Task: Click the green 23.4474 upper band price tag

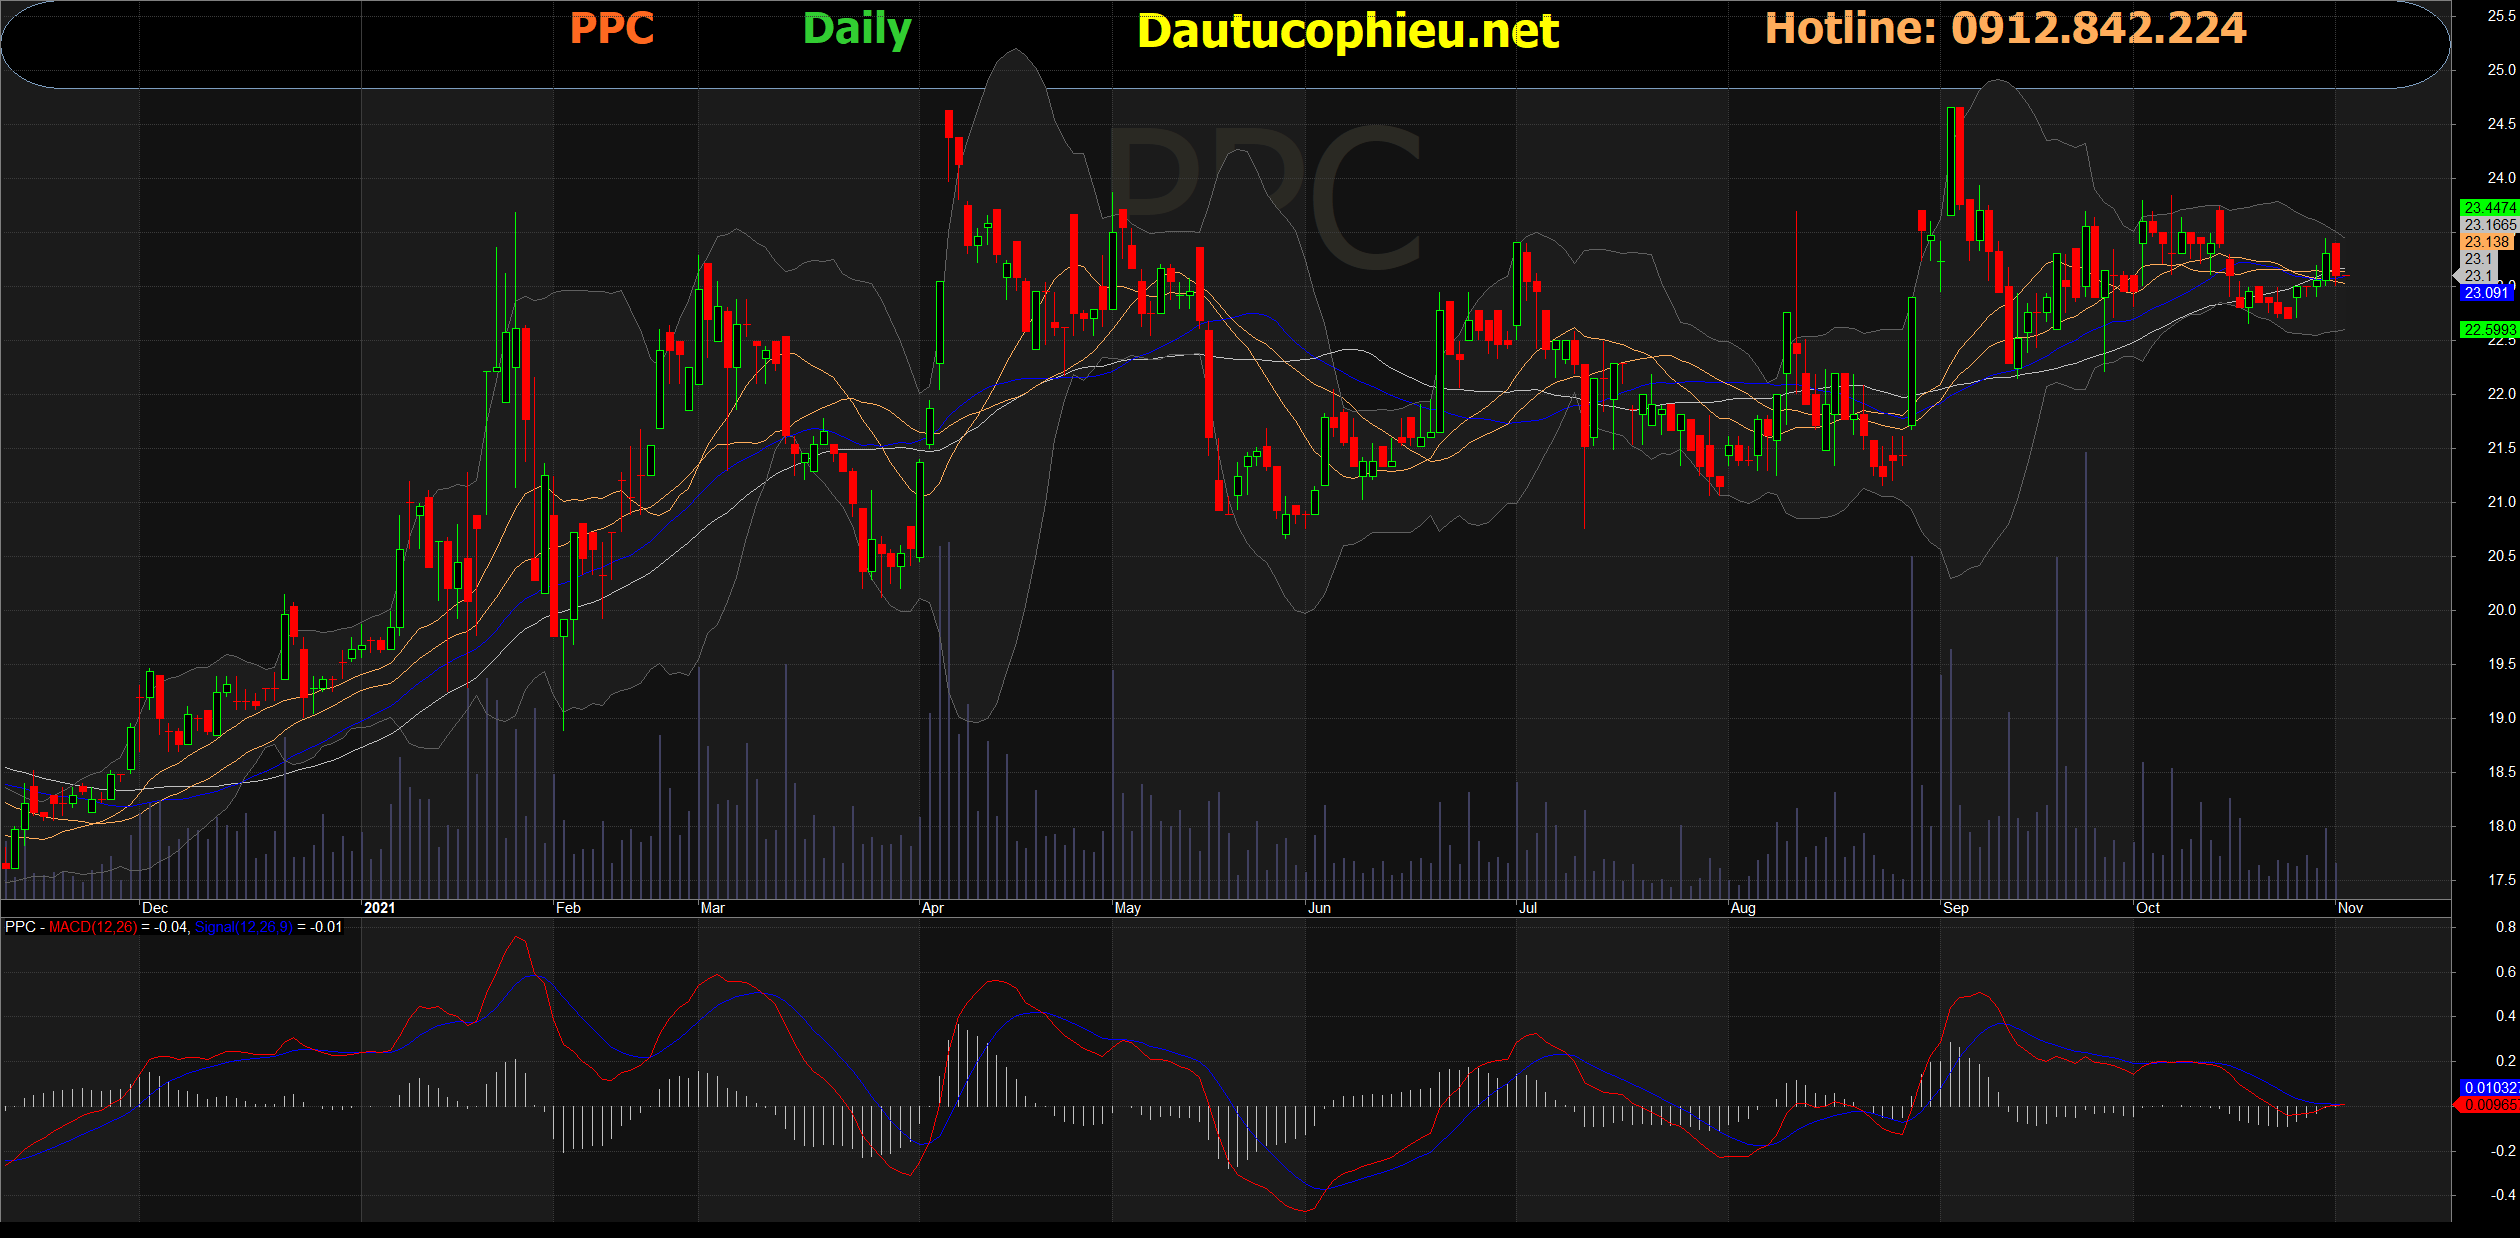Action: [2489, 208]
